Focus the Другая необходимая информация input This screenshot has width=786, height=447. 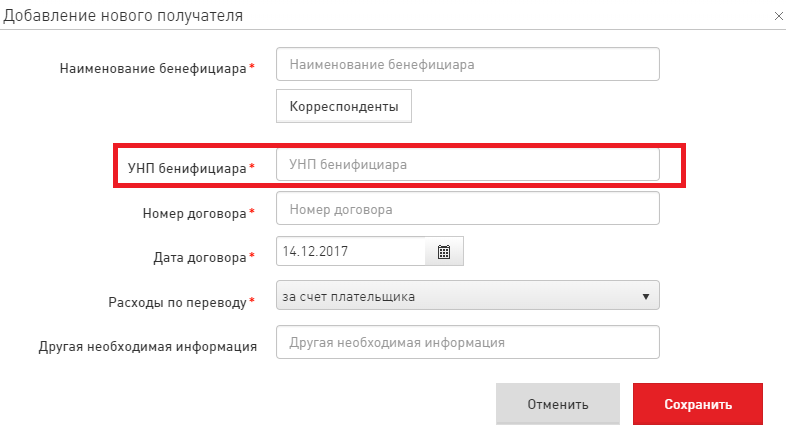468,342
